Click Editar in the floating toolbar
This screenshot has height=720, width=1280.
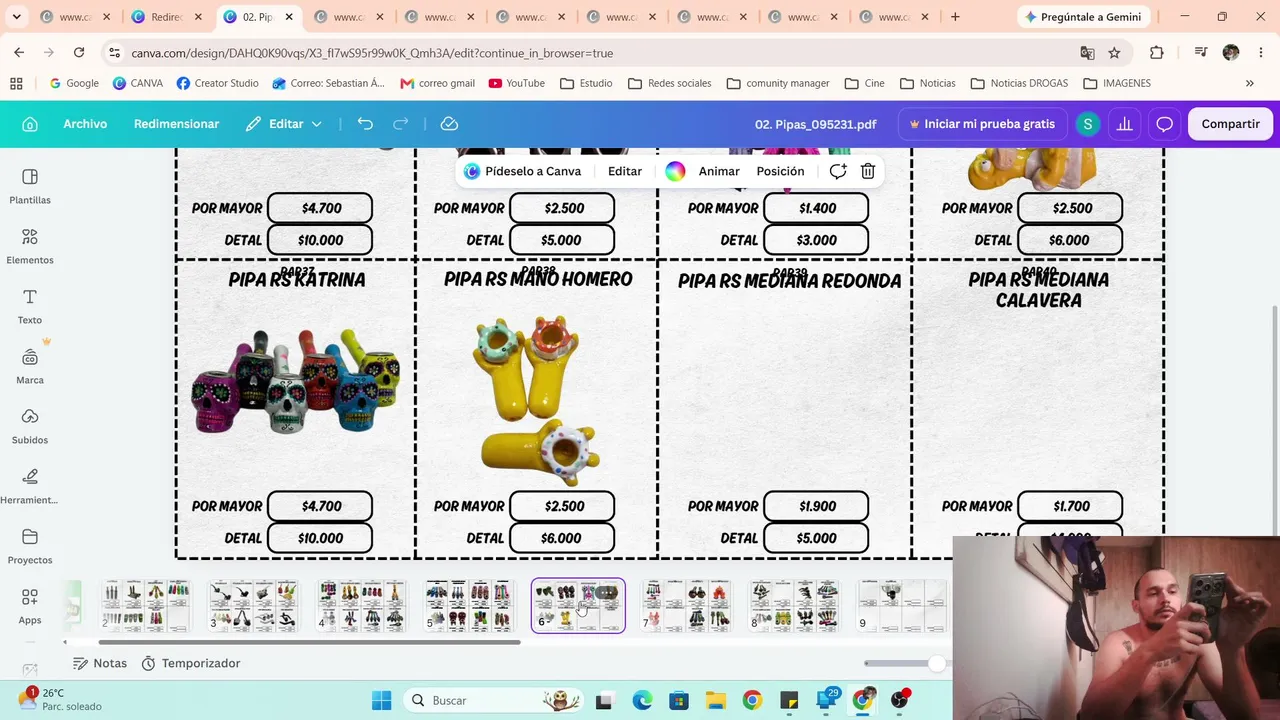(625, 171)
